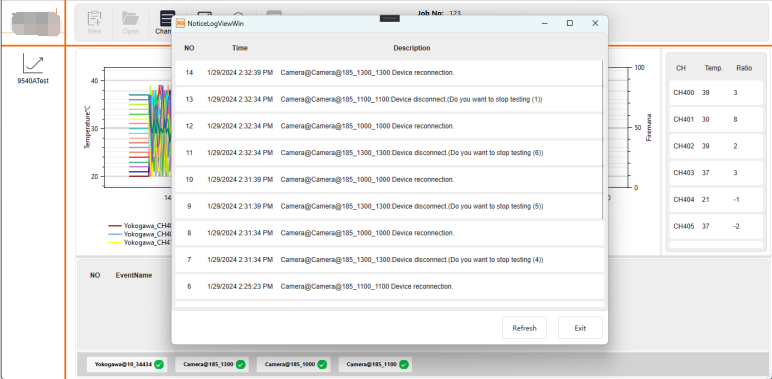Select the CH401 channel row
This screenshot has height=379, width=772.
pos(716,119)
